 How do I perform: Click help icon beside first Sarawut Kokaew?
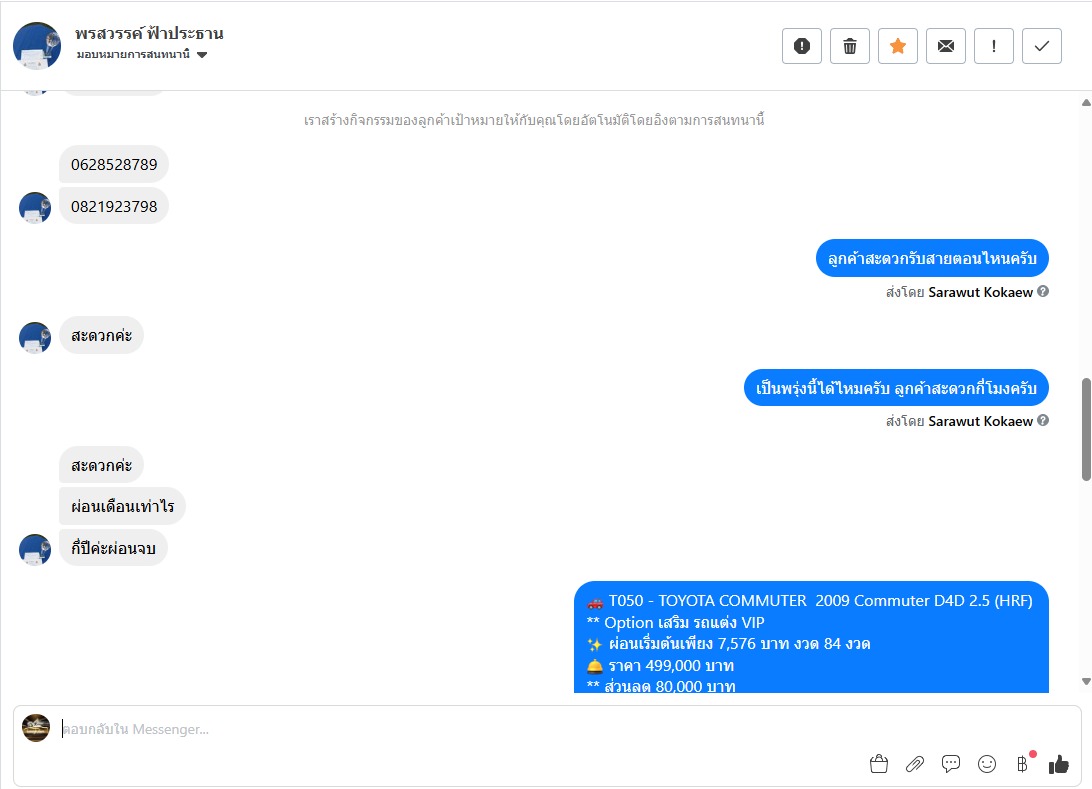point(1043,292)
